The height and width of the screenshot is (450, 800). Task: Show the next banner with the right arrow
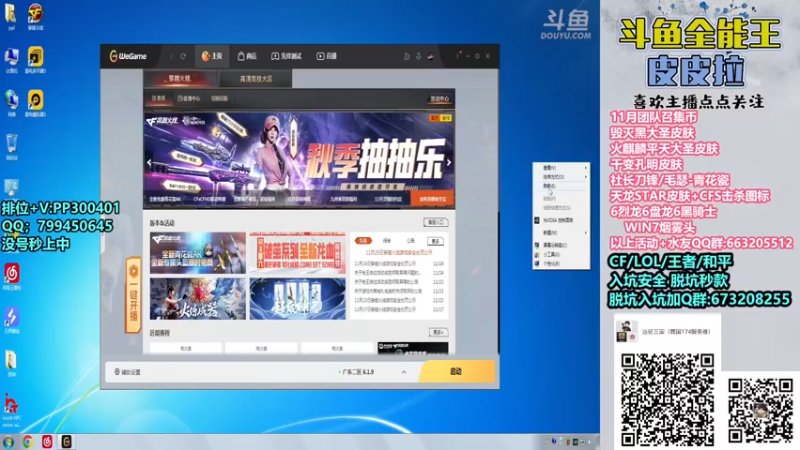[449, 162]
